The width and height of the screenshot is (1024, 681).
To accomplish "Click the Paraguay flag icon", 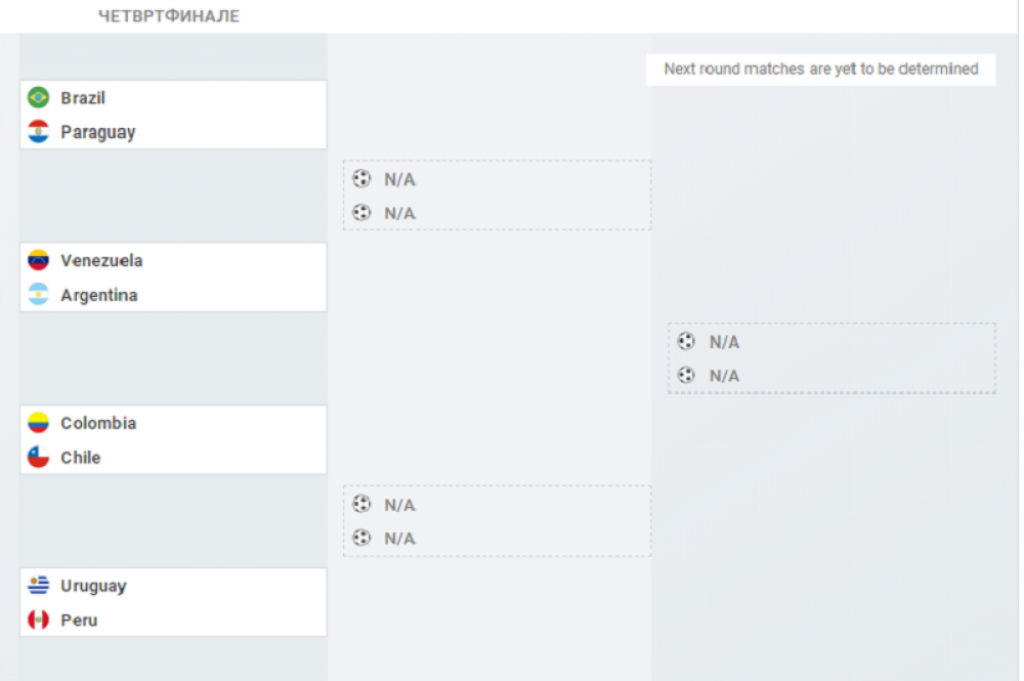I will coord(38,132).
